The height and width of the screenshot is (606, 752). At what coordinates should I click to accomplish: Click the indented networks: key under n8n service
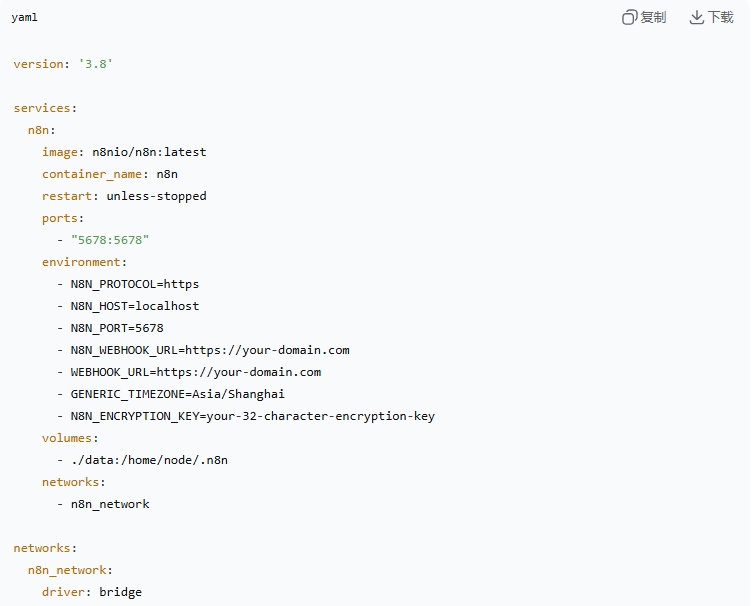74,483
